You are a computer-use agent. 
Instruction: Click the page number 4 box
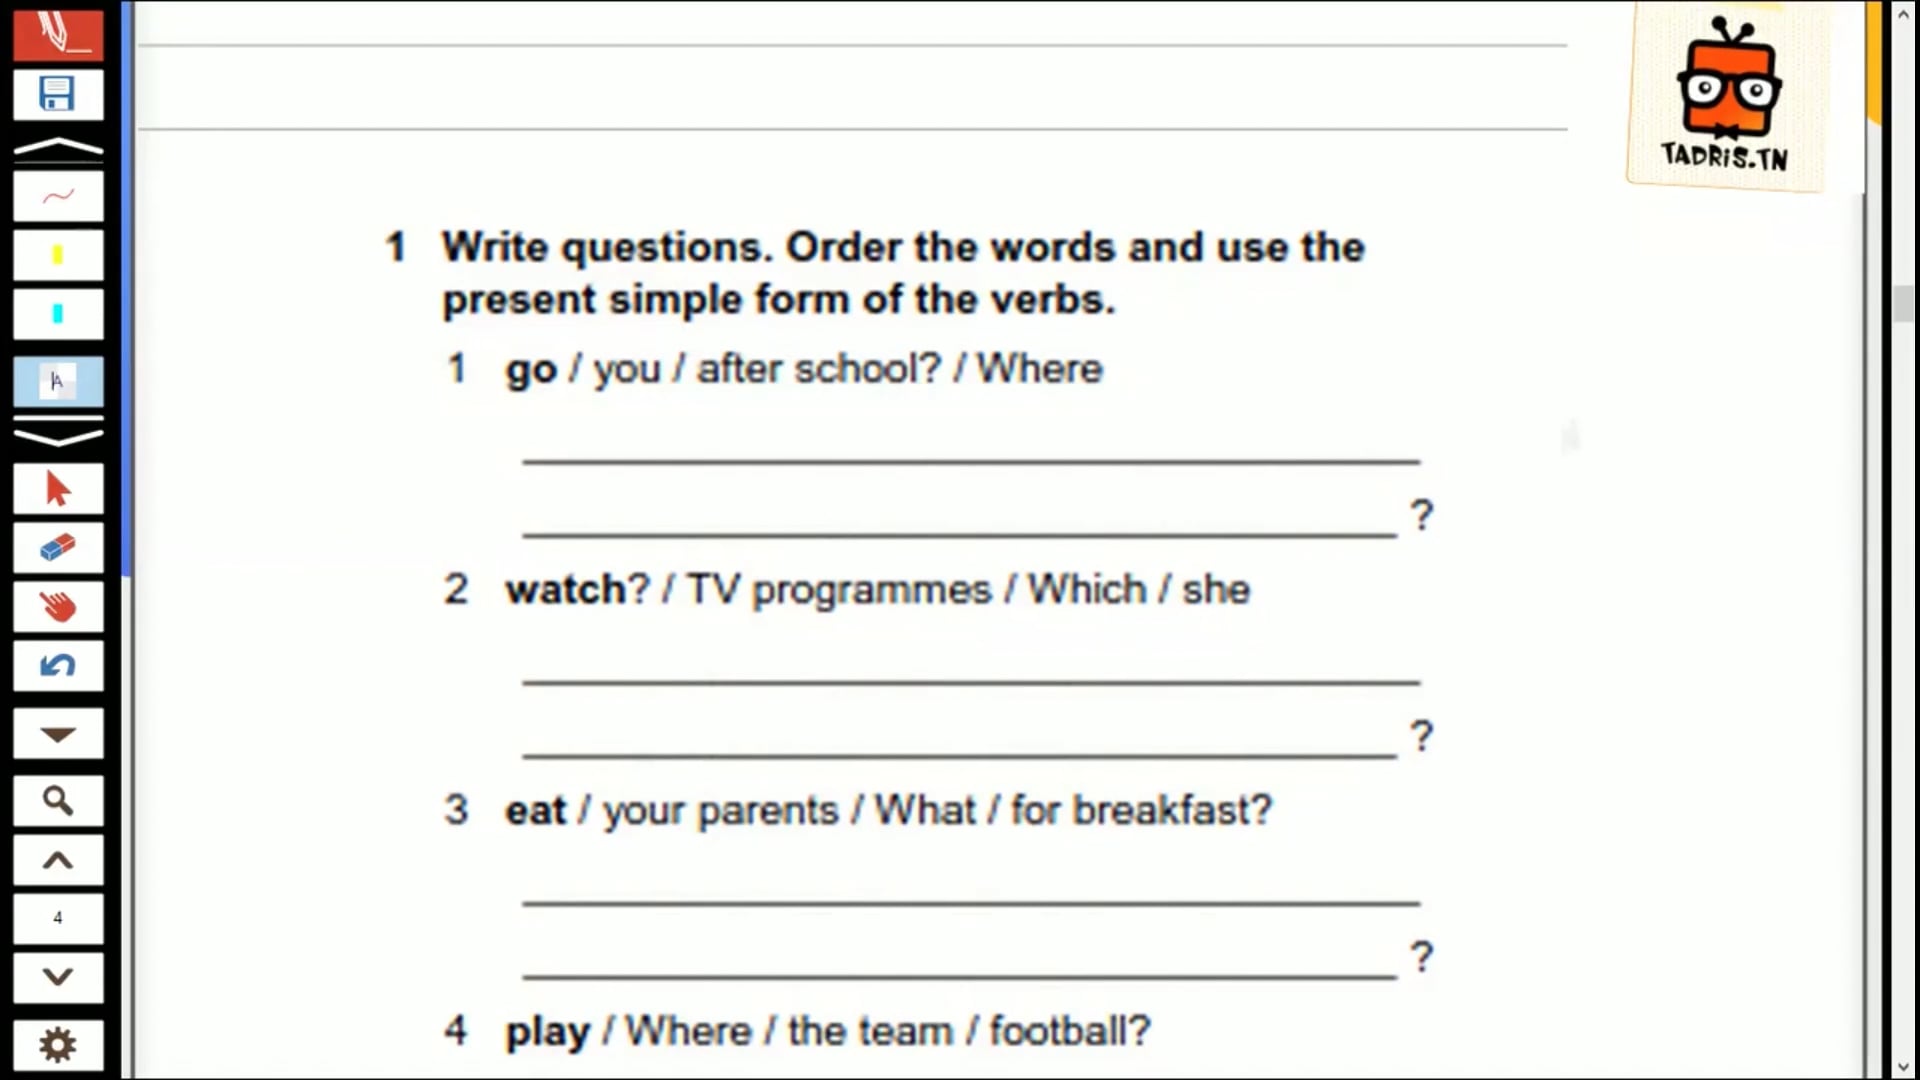[58, 918]
